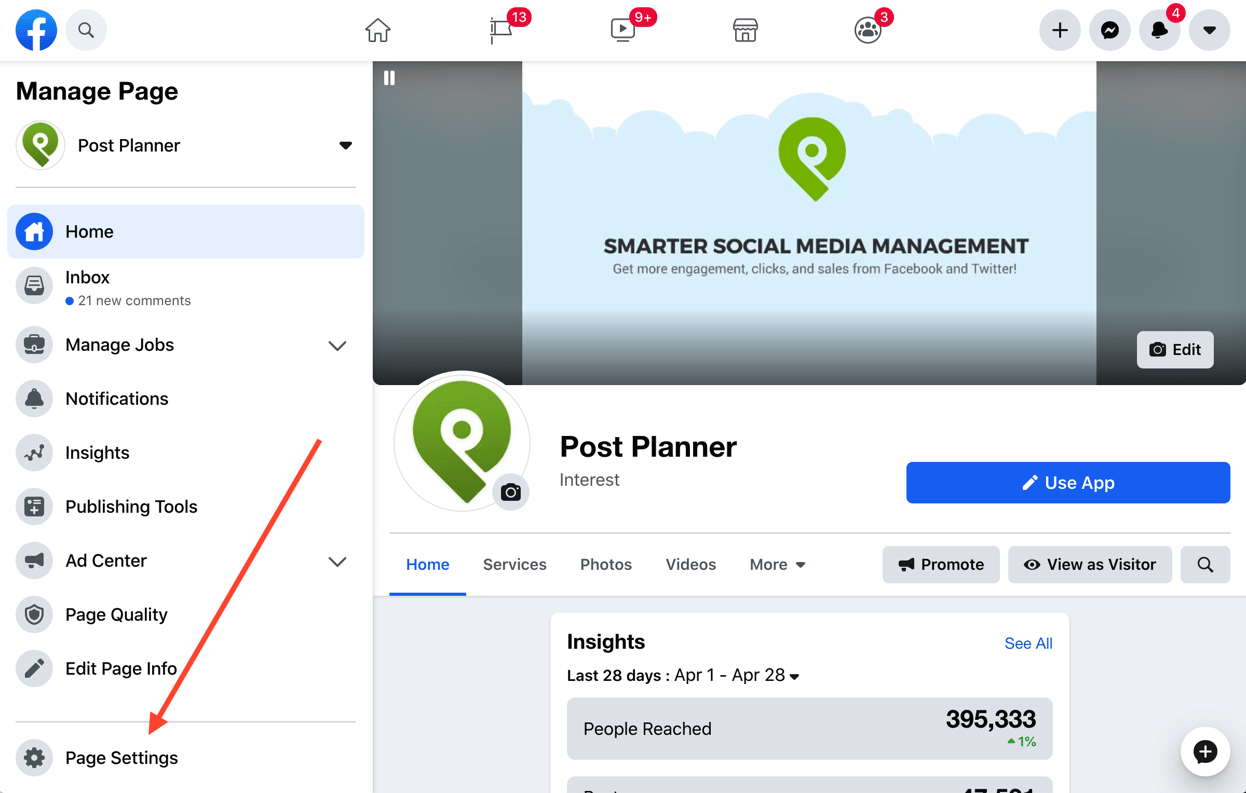Open the Marketplace storefront icon
The width and height of the screenshot is (1246, 793).
tap(745, 31)
